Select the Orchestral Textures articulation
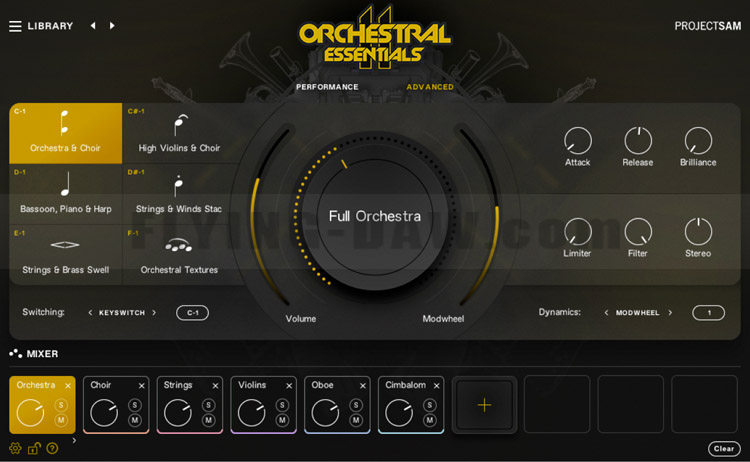Screen dimensions: 750x462 pos(179,255)
